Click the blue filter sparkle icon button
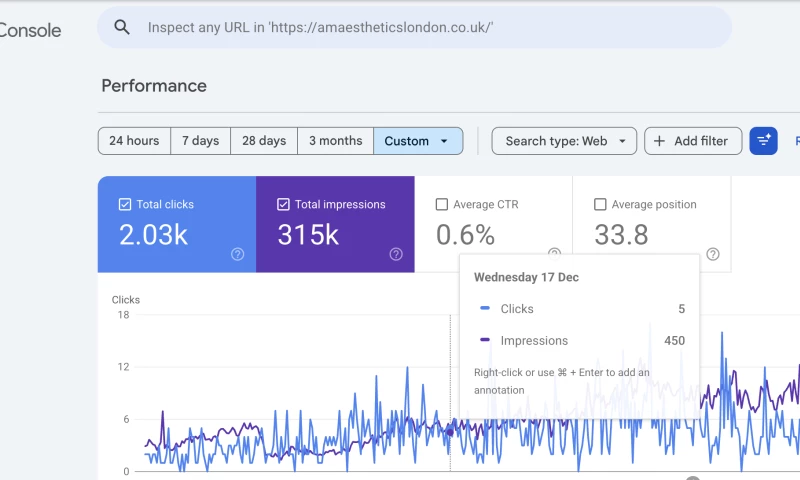Viewport: 800px width, 480px height. pyautogui.click(x=763, y=141)
